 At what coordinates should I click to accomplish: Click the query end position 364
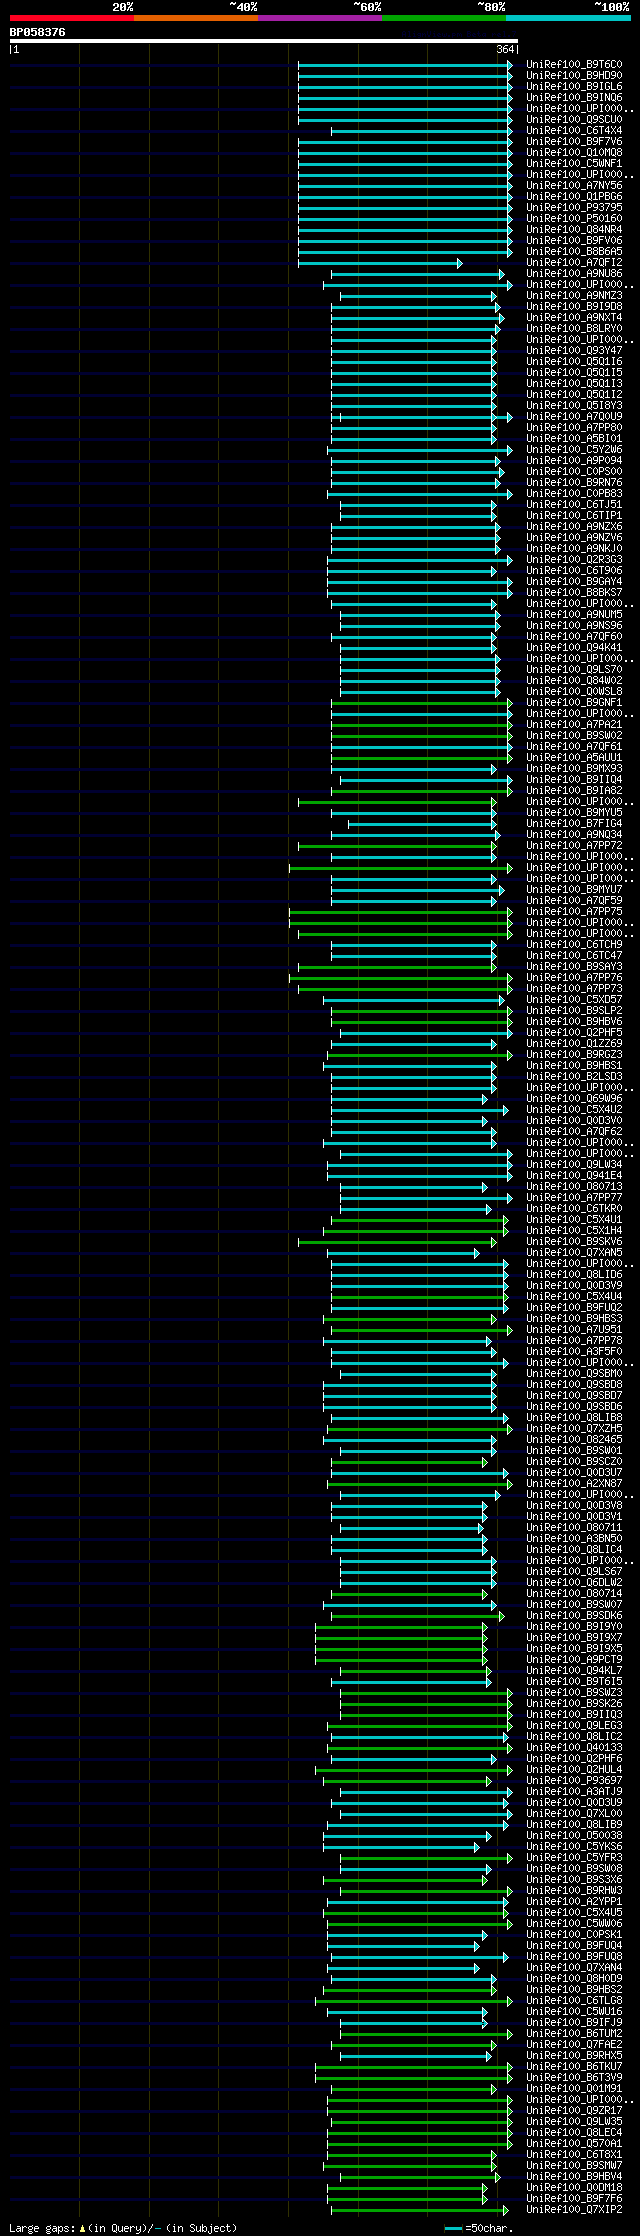click(x=504, y=49)
